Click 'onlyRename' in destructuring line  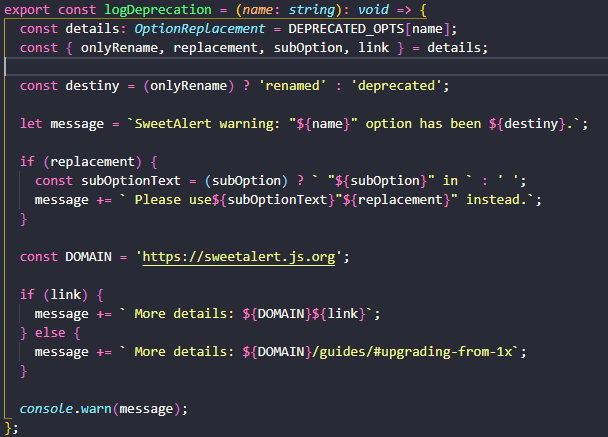[119, 48]
